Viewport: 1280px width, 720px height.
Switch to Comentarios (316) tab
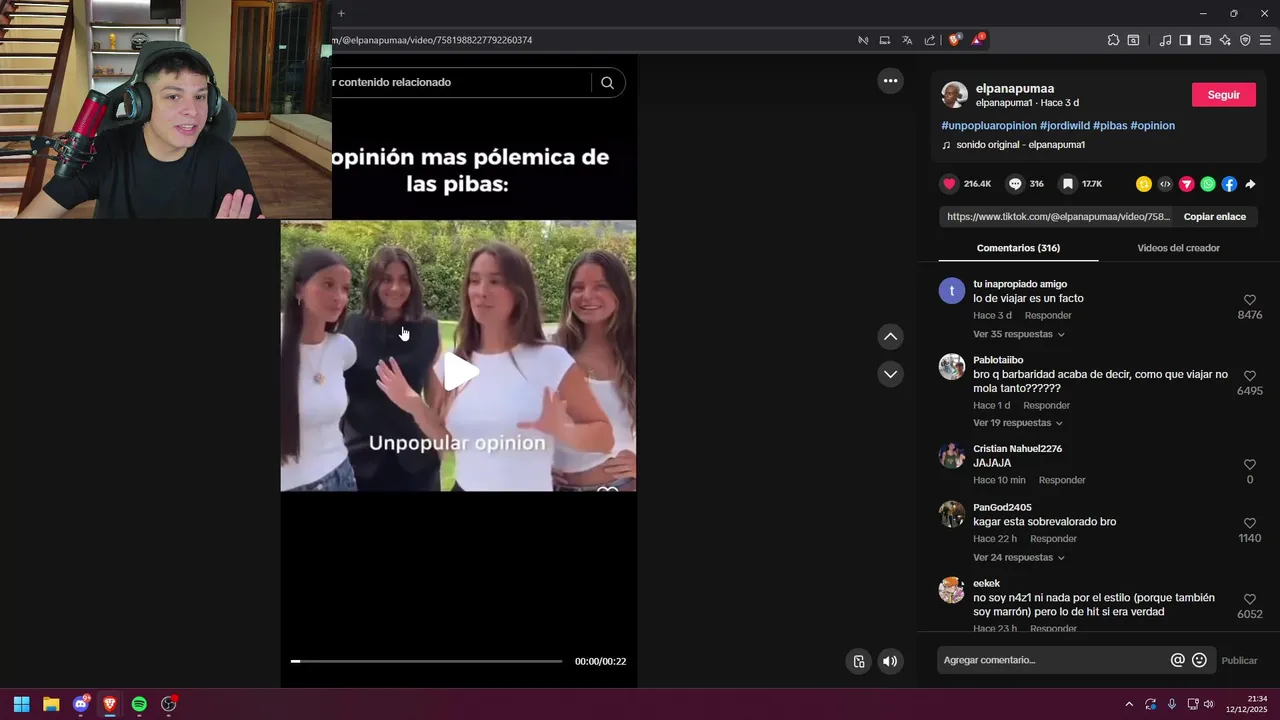(1018, 248)
